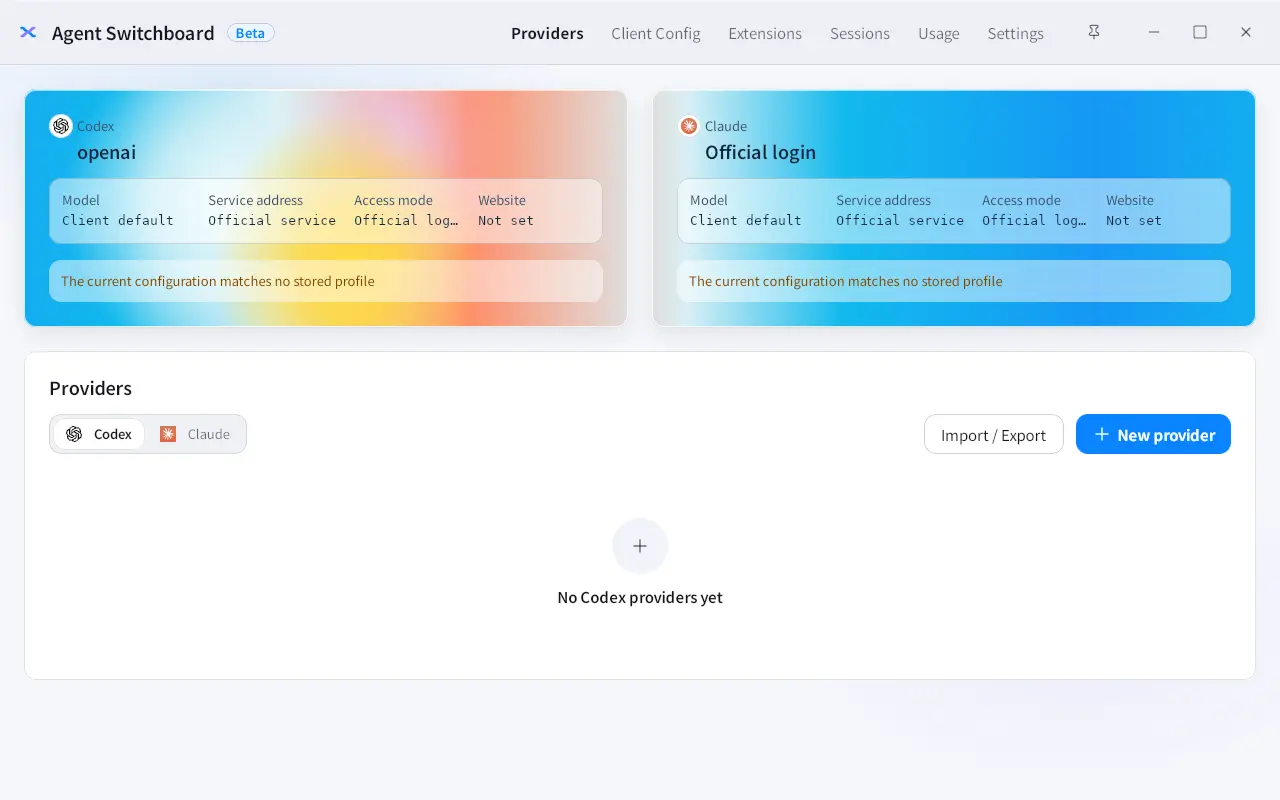Viewport: 1280px width, 800px height.
Task: Click the Agent Switchboard logo icon
Action: click(28, 33)
